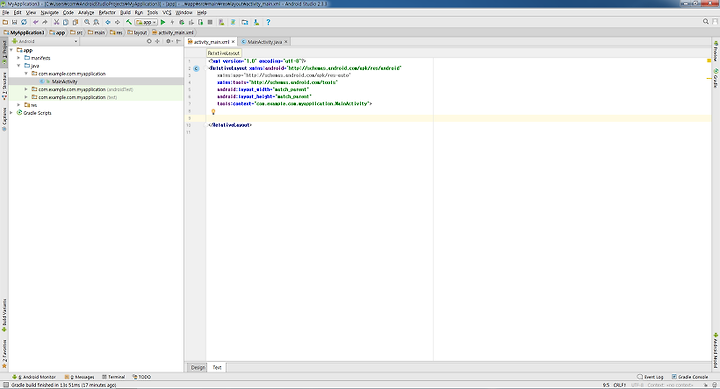
Task: Redo with the forward-arrow toolbar icon
Action: tap(45, 22)
